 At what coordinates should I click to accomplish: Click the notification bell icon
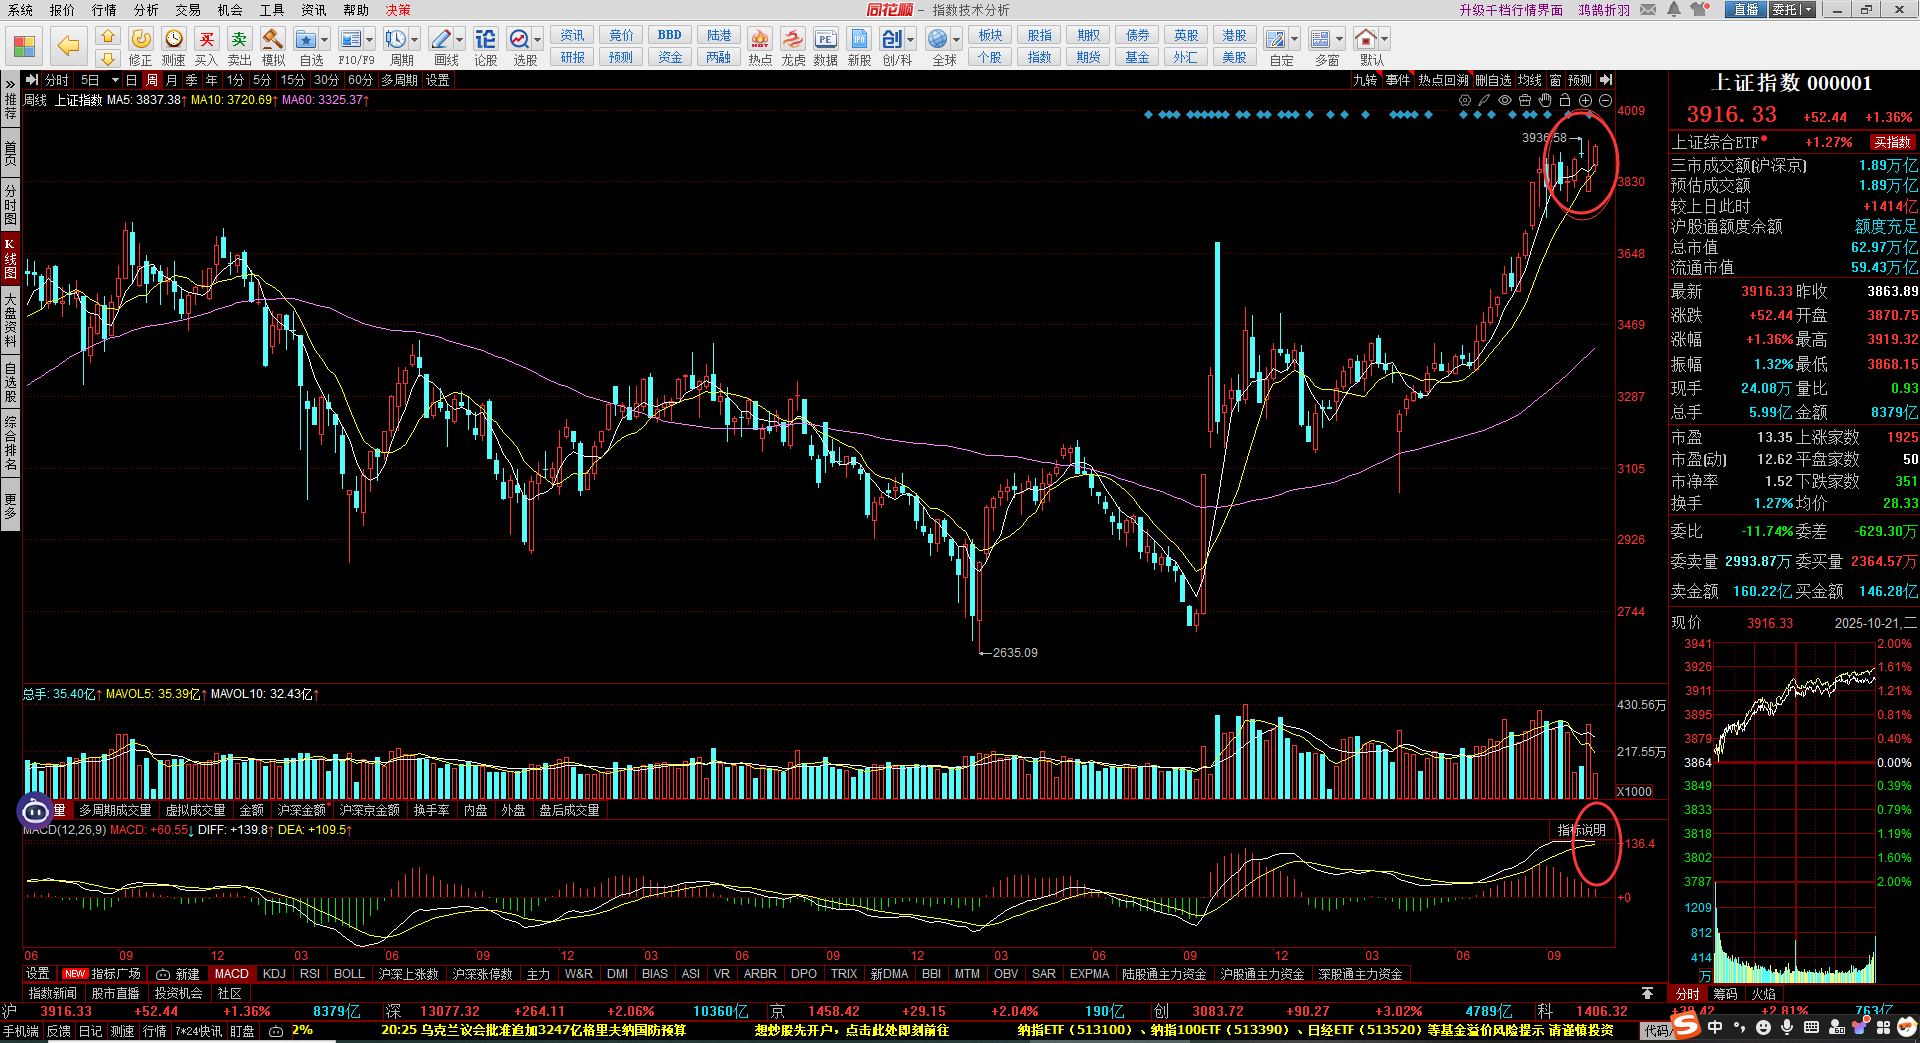pyautogui.click(x=1674, y=10)
